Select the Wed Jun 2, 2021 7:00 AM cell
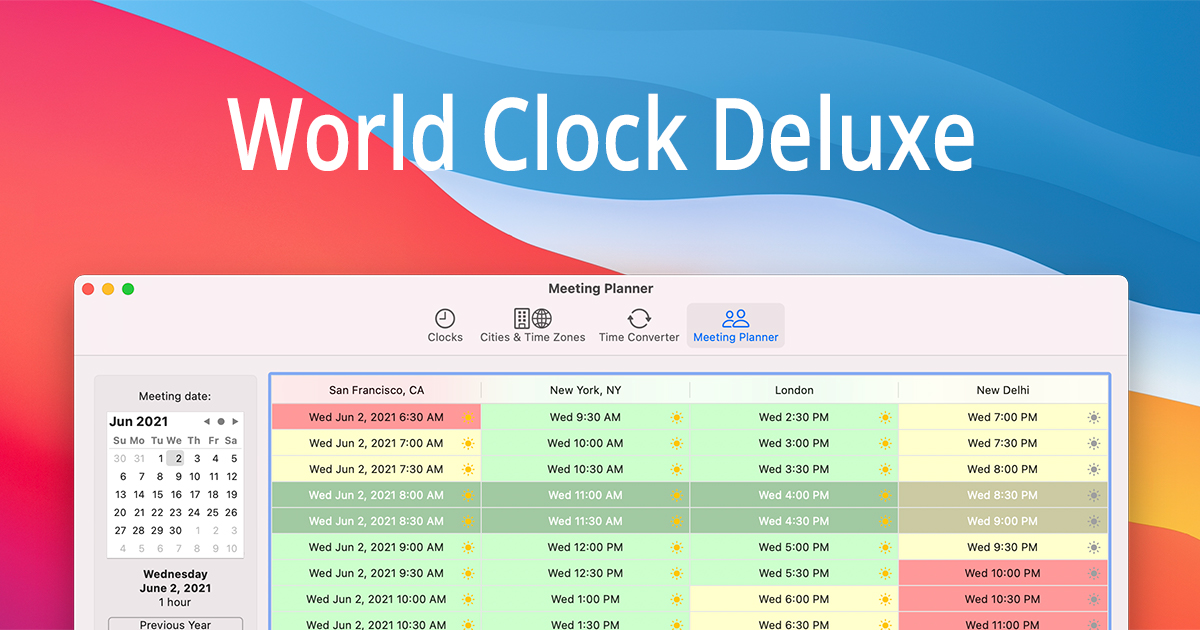The width and height of the screenshot is (1200, 630). [376, 443]
